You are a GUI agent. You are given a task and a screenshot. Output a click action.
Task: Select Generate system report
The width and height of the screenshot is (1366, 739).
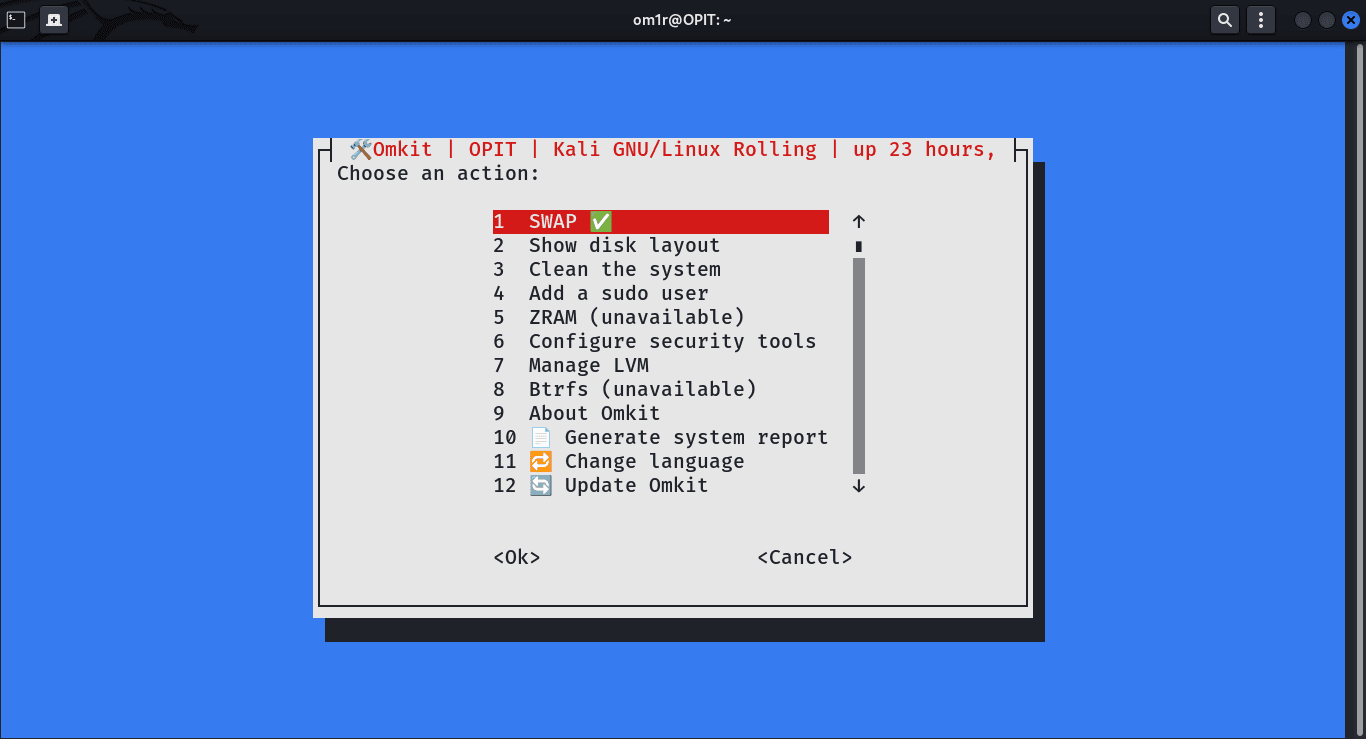[661, 437]
